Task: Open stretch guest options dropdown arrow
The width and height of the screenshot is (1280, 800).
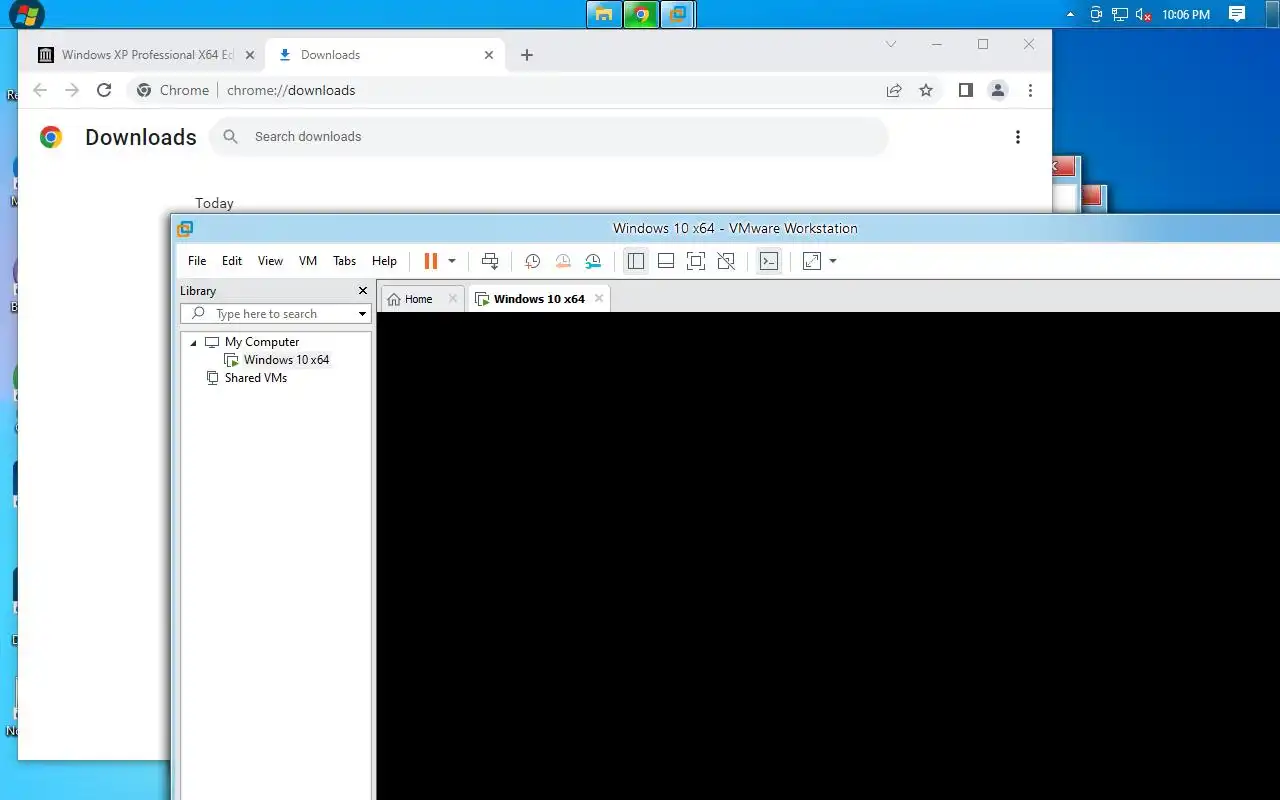Action: pyautogui.click(x=833, y=261)
